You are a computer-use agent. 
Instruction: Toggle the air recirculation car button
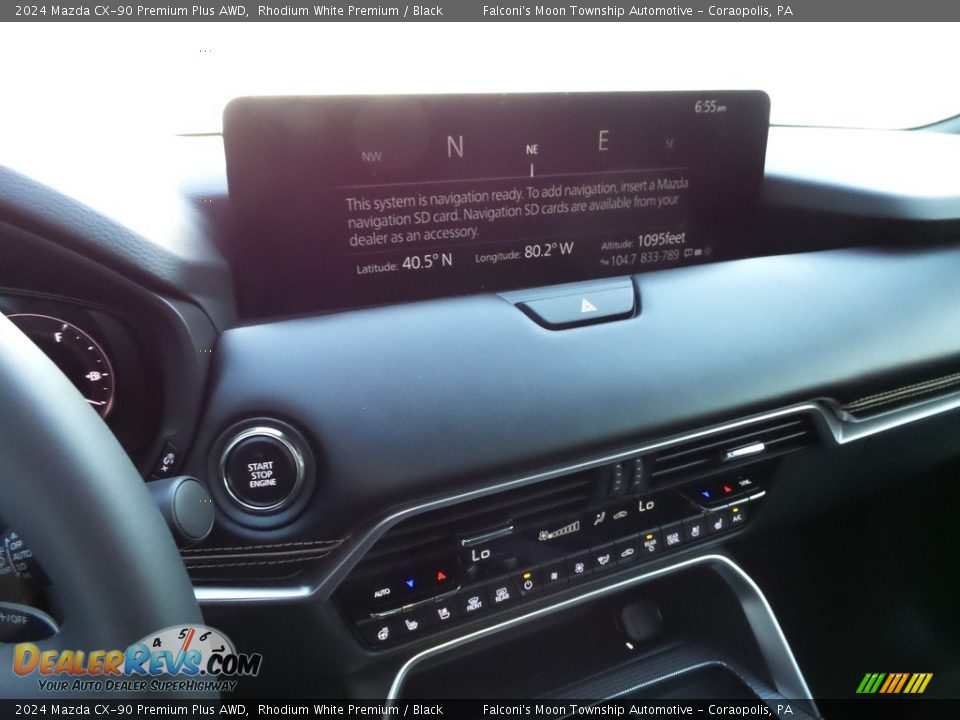click(627, 553)
